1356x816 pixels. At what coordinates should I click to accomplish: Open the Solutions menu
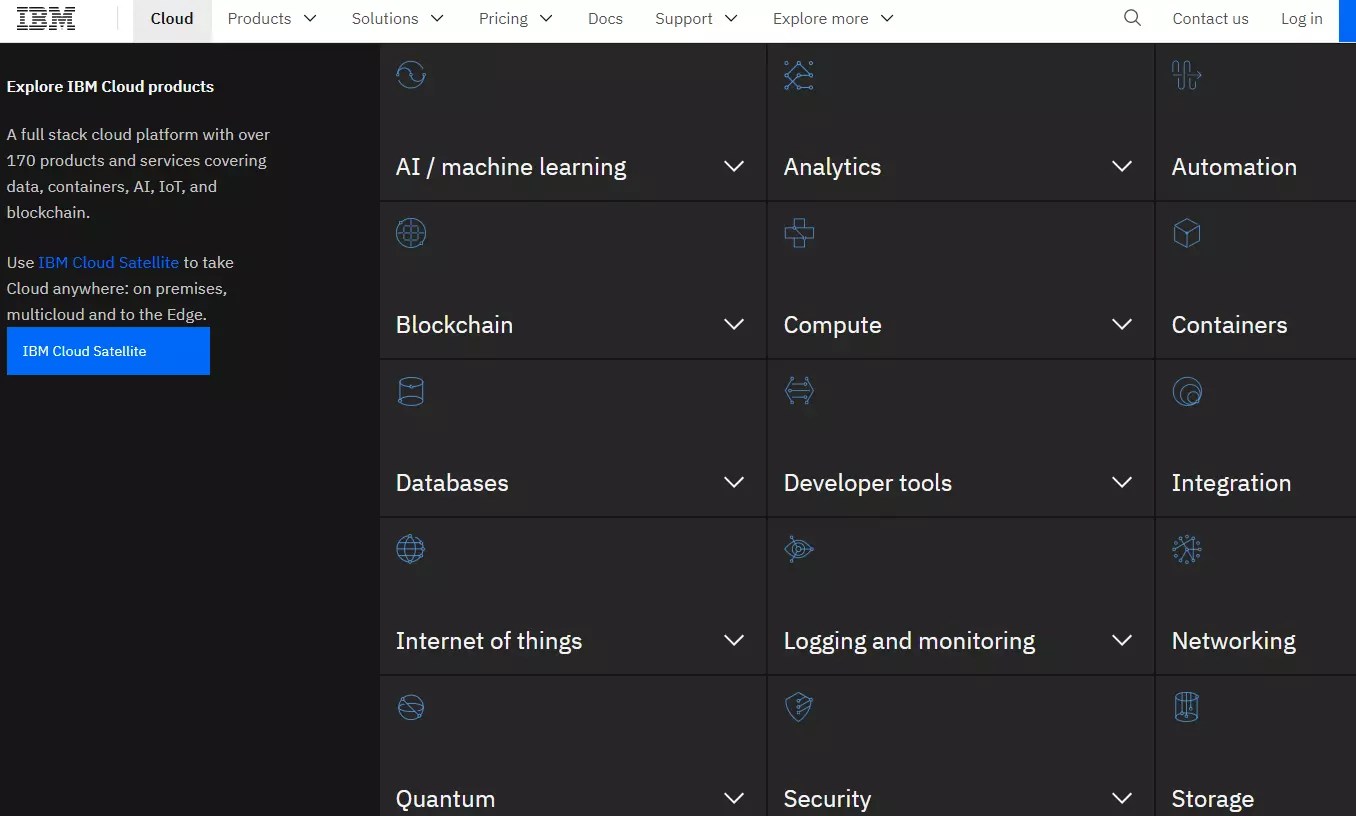click(x=397, y=19)
